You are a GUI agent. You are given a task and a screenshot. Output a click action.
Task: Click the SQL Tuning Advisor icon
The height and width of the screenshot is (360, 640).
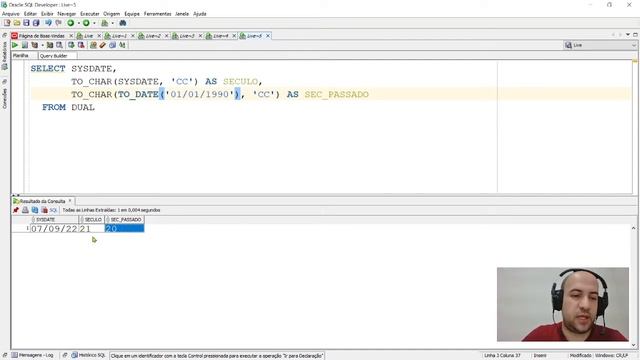[x=60, y=45]
